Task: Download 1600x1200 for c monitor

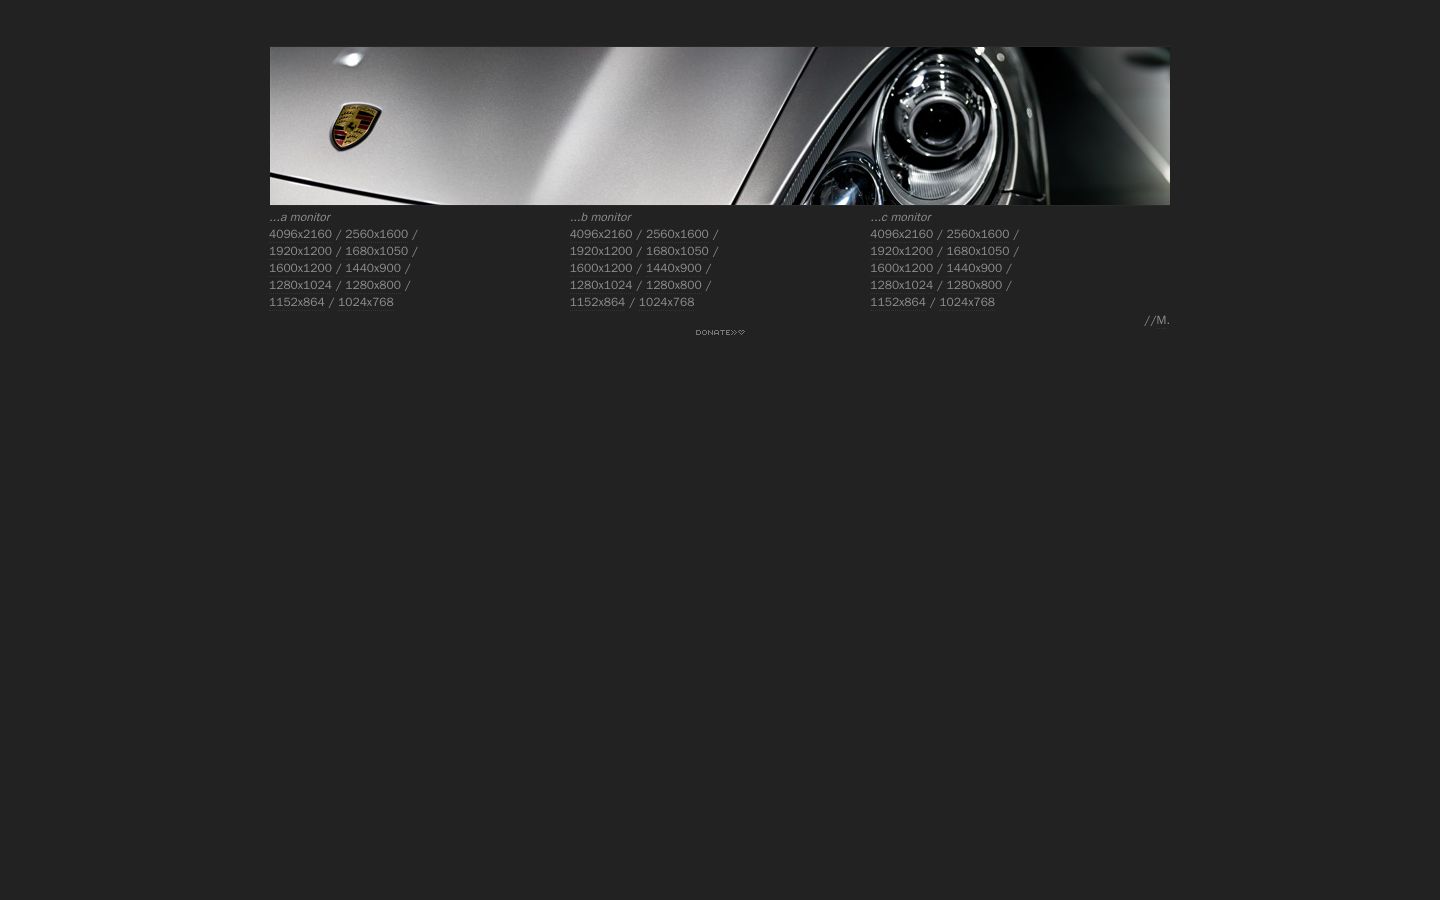Action: coord(902,268)
